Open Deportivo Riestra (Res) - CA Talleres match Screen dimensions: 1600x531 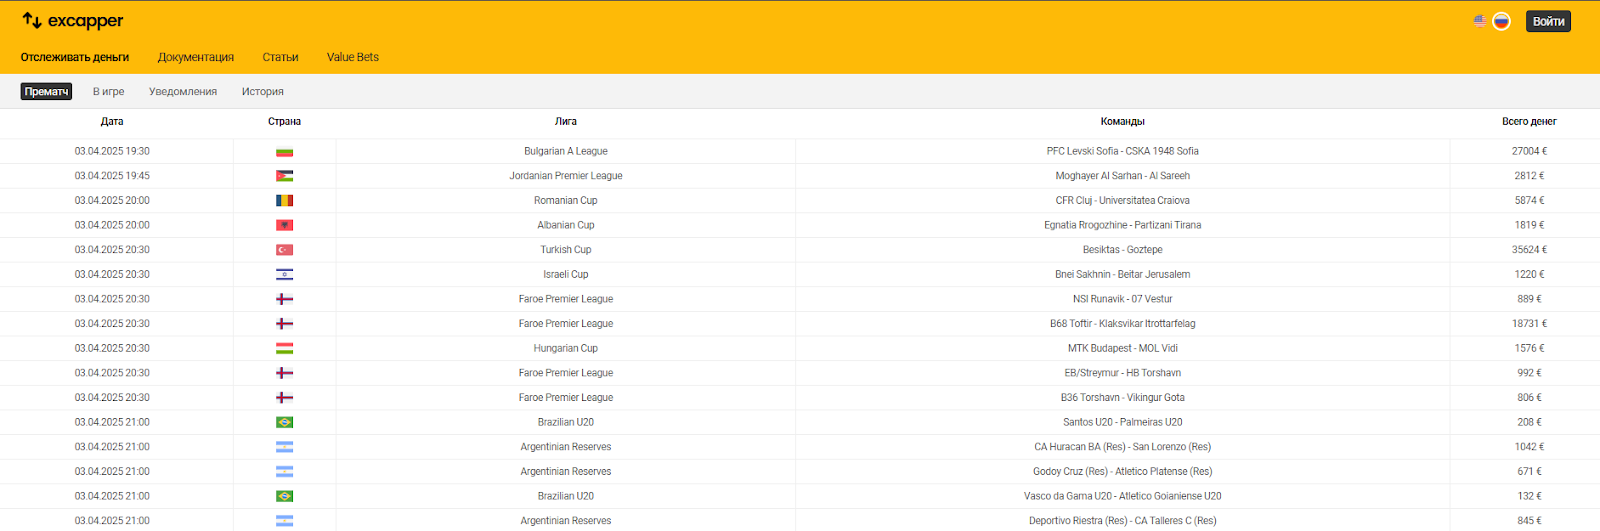1122,521
